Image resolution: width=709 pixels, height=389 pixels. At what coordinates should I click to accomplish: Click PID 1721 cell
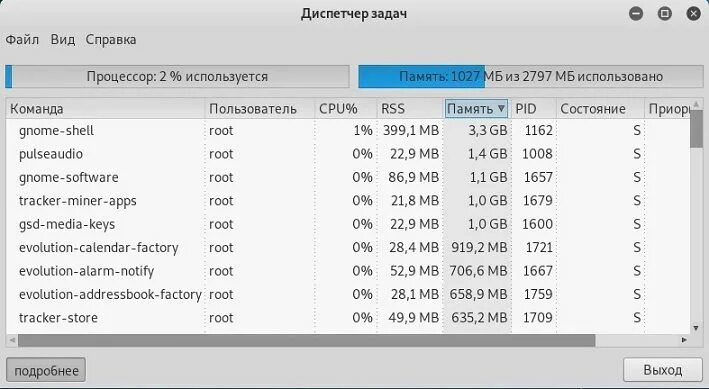tap(539, 248)
